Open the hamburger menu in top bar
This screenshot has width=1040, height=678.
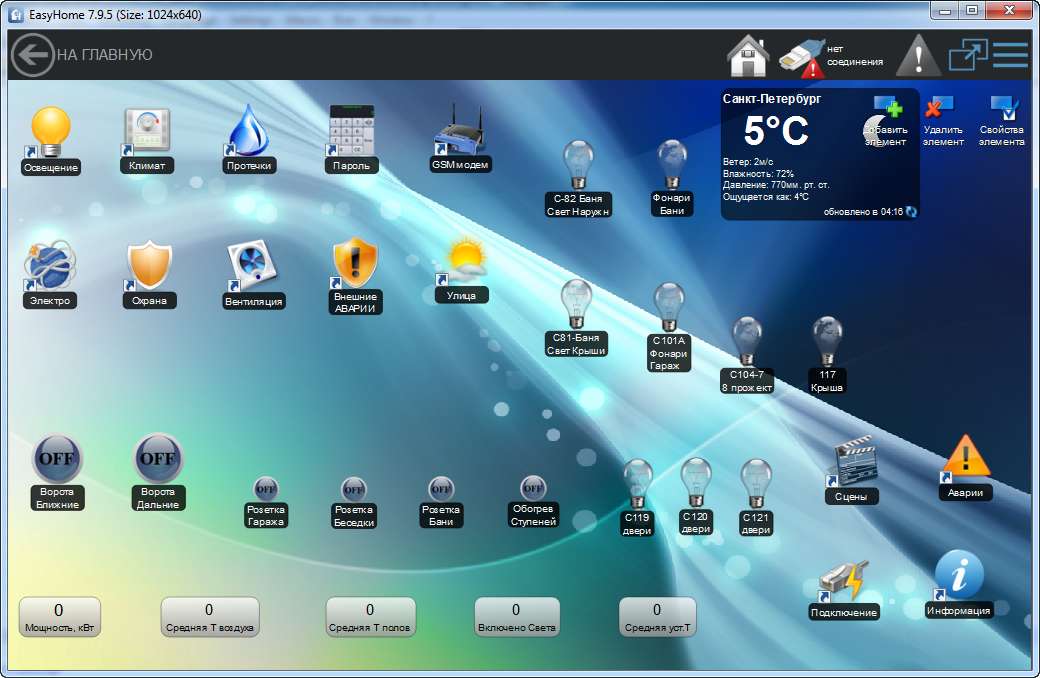pyautogui.click(x=1010, y=55)
